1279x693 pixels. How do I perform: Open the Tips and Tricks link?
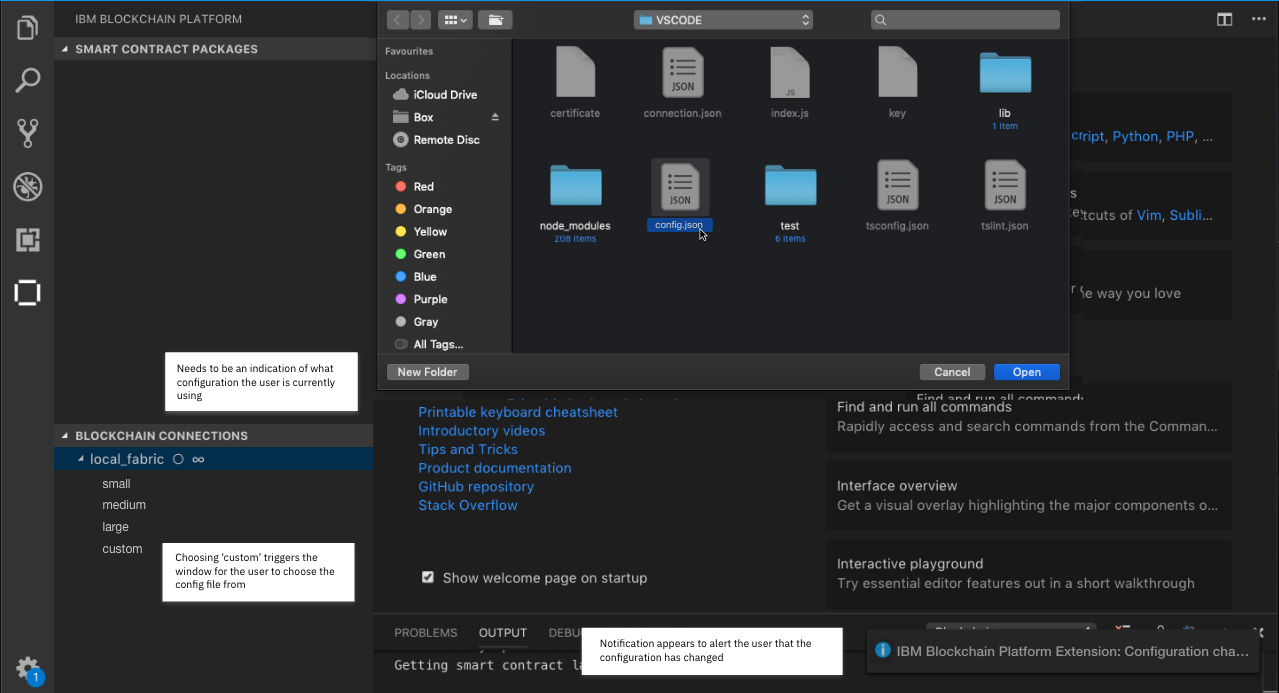468,449
